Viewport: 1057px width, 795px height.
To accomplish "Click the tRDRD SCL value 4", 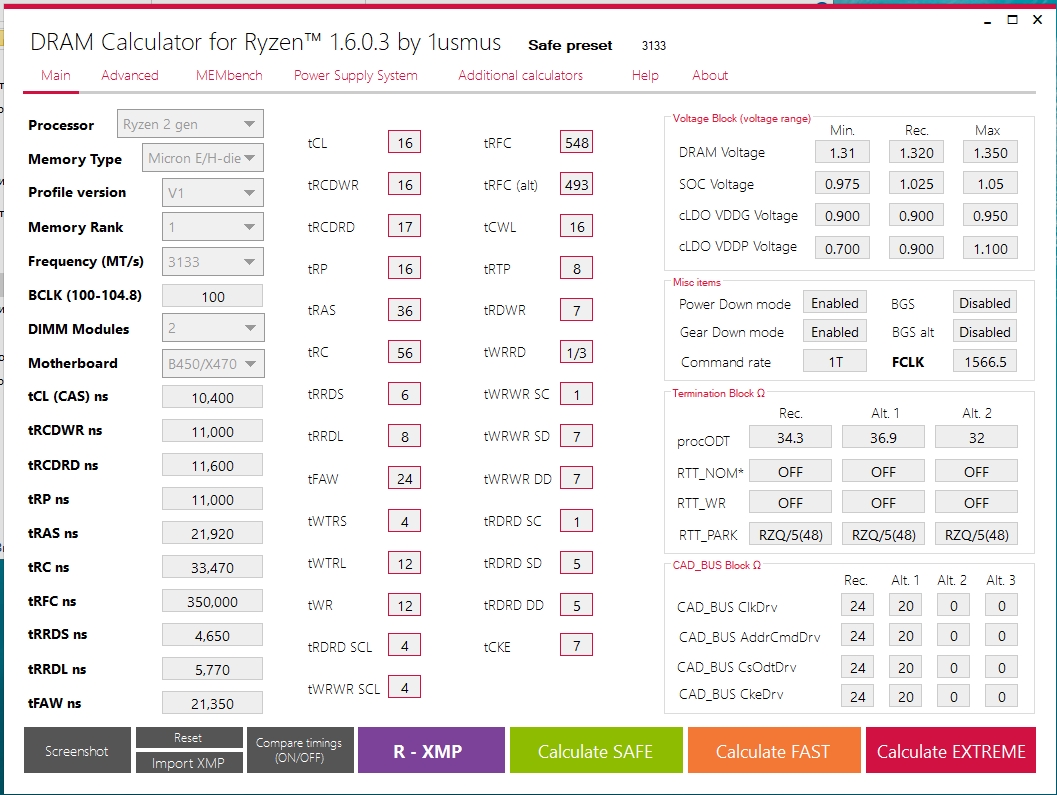I will [x=404, y=645].
